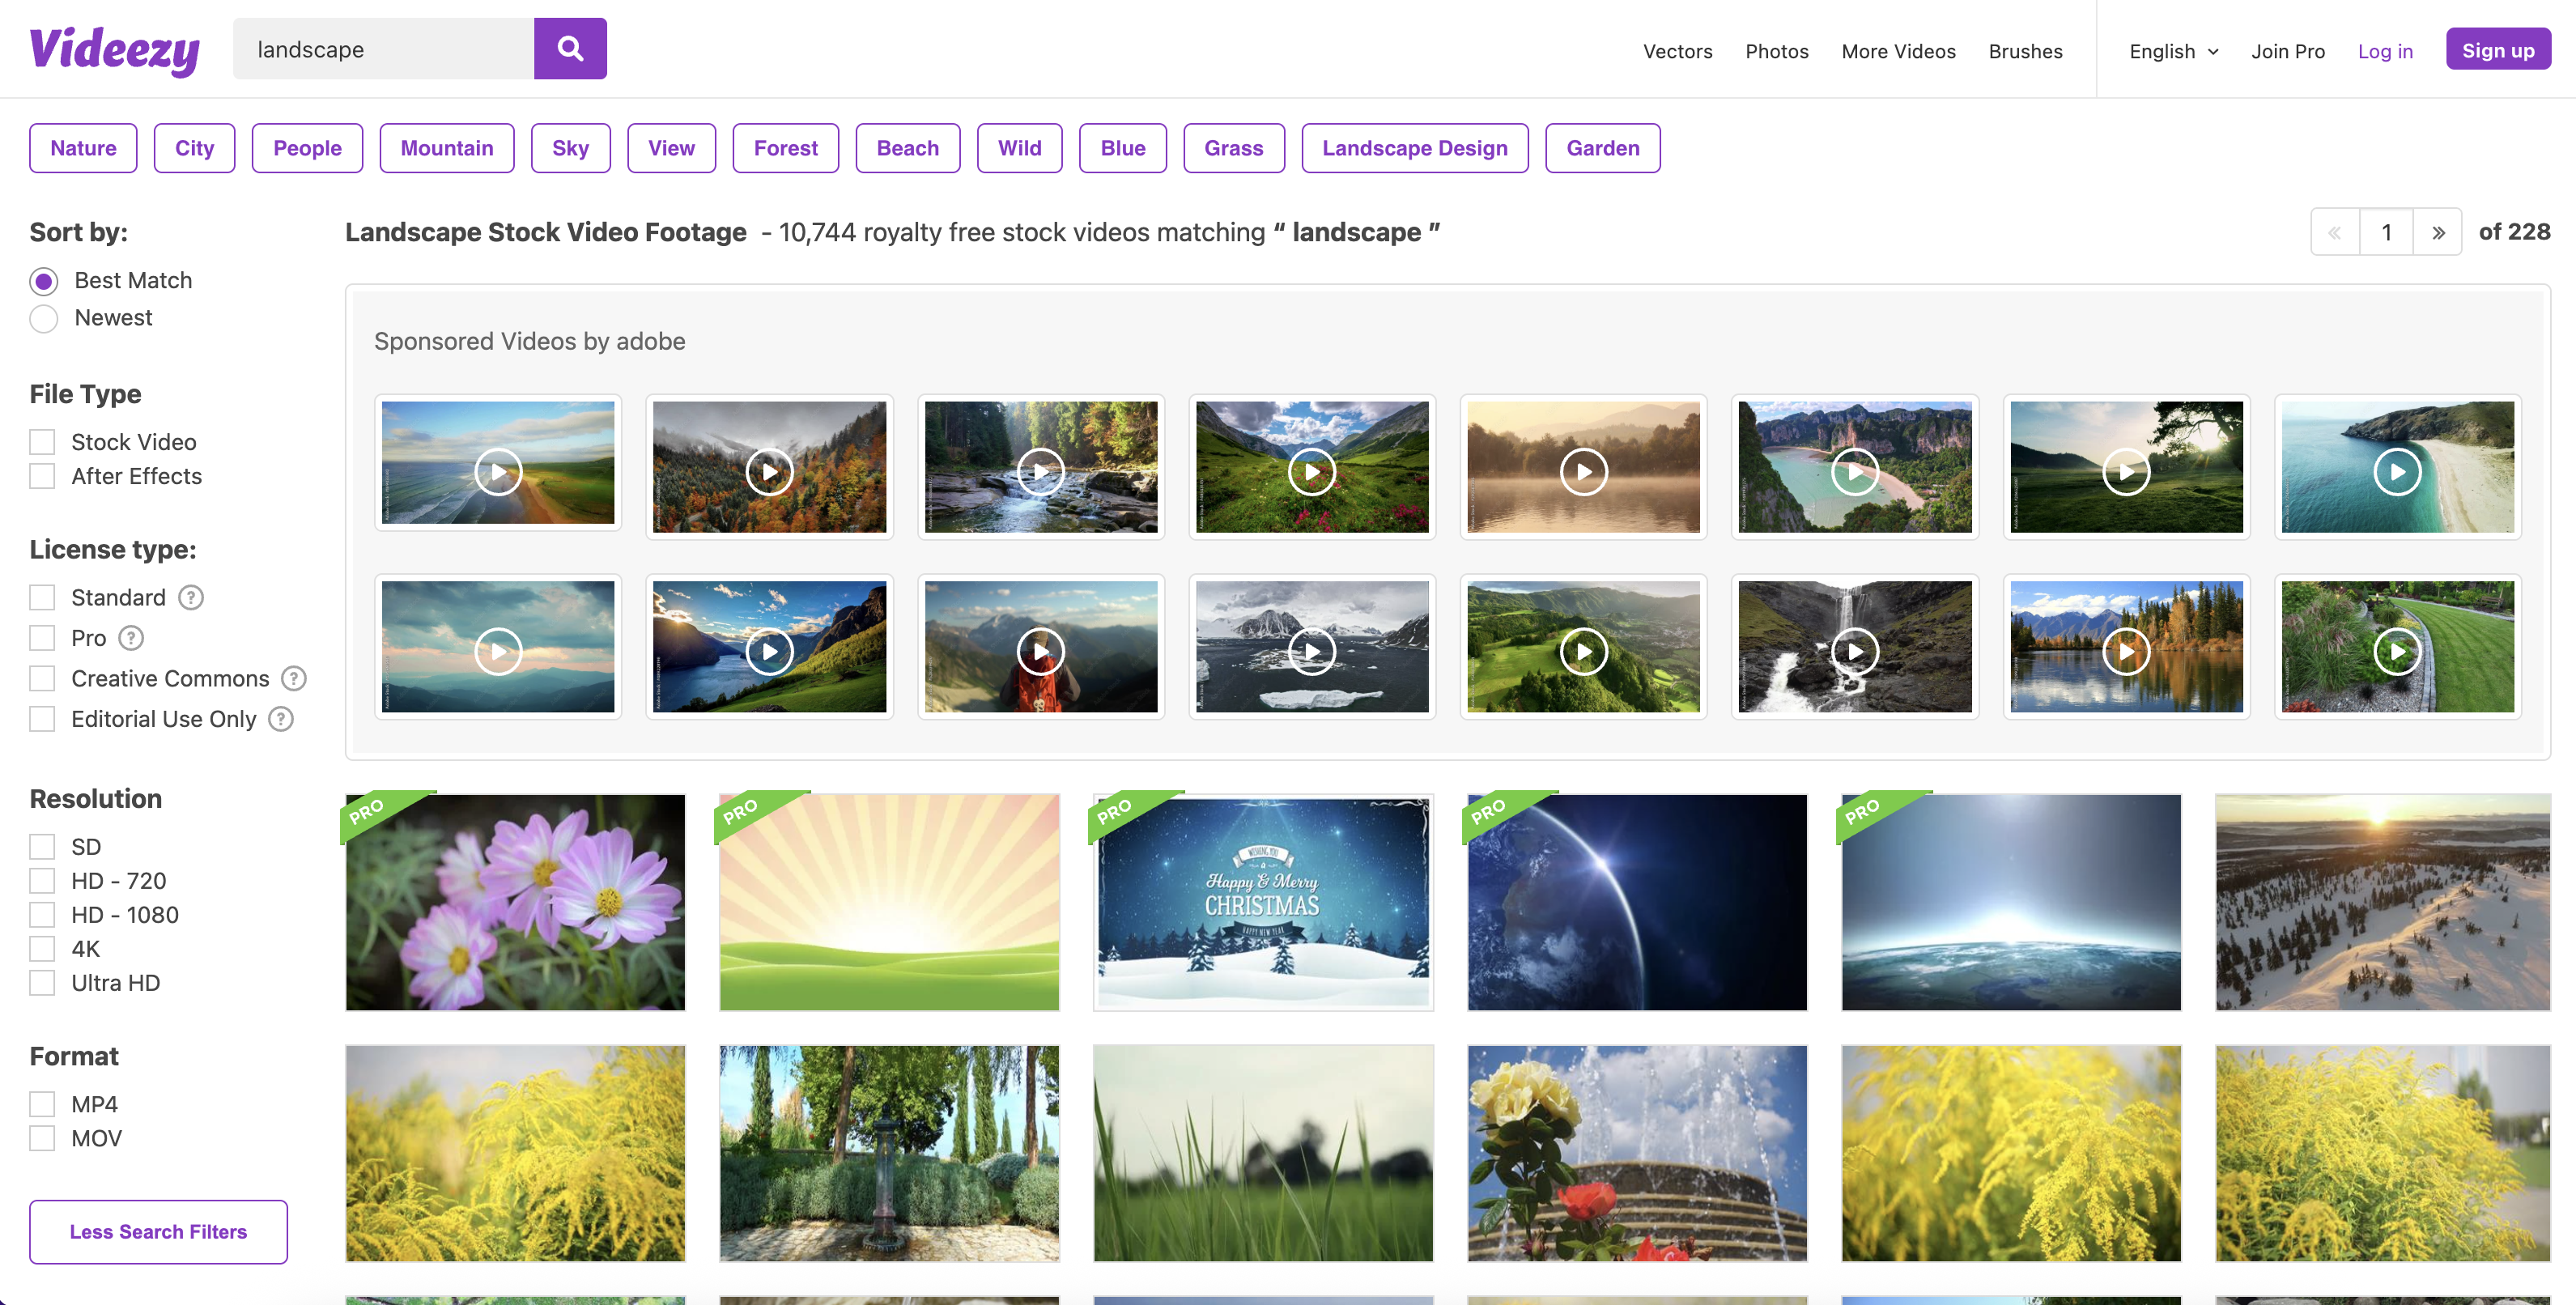Viewport: 2576px width, 1305px height.
Task: Check the 4K resolution filter
Action: tap(42, 948)
